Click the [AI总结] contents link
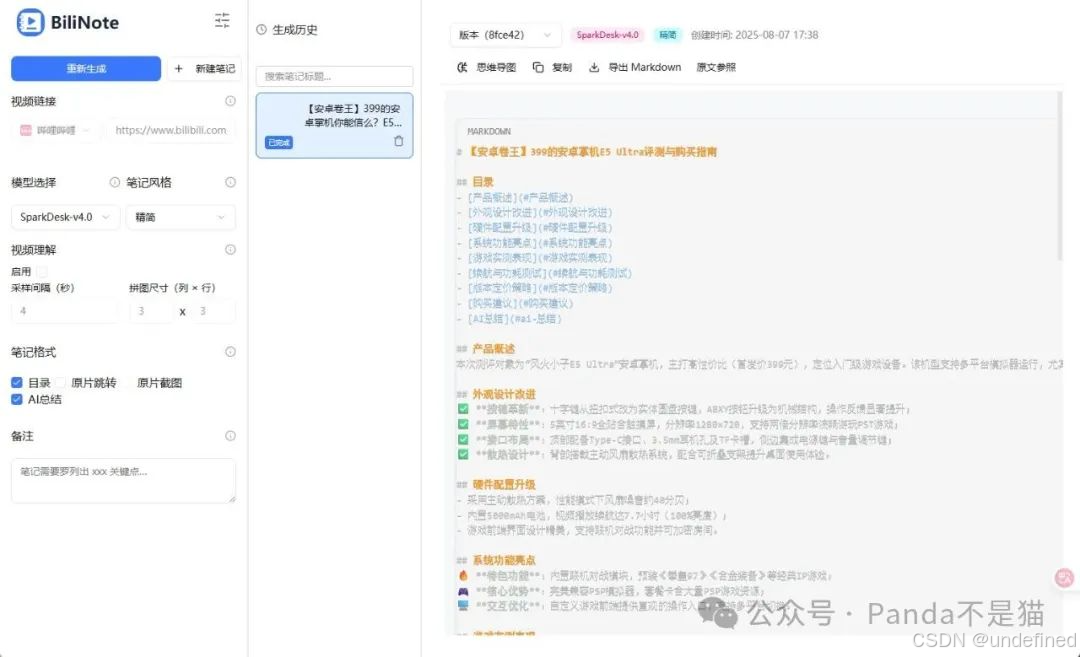 [515, 319]
